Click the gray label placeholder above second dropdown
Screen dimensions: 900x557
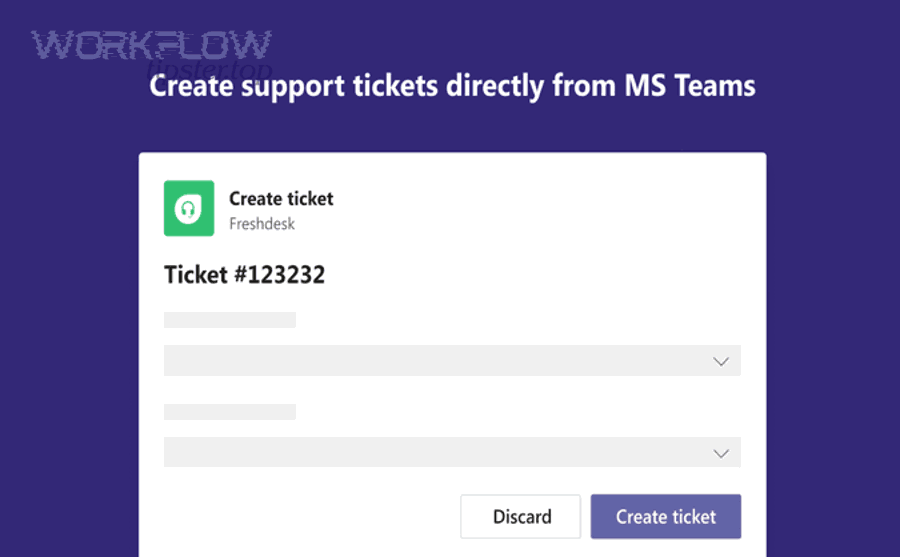point(230,412)
